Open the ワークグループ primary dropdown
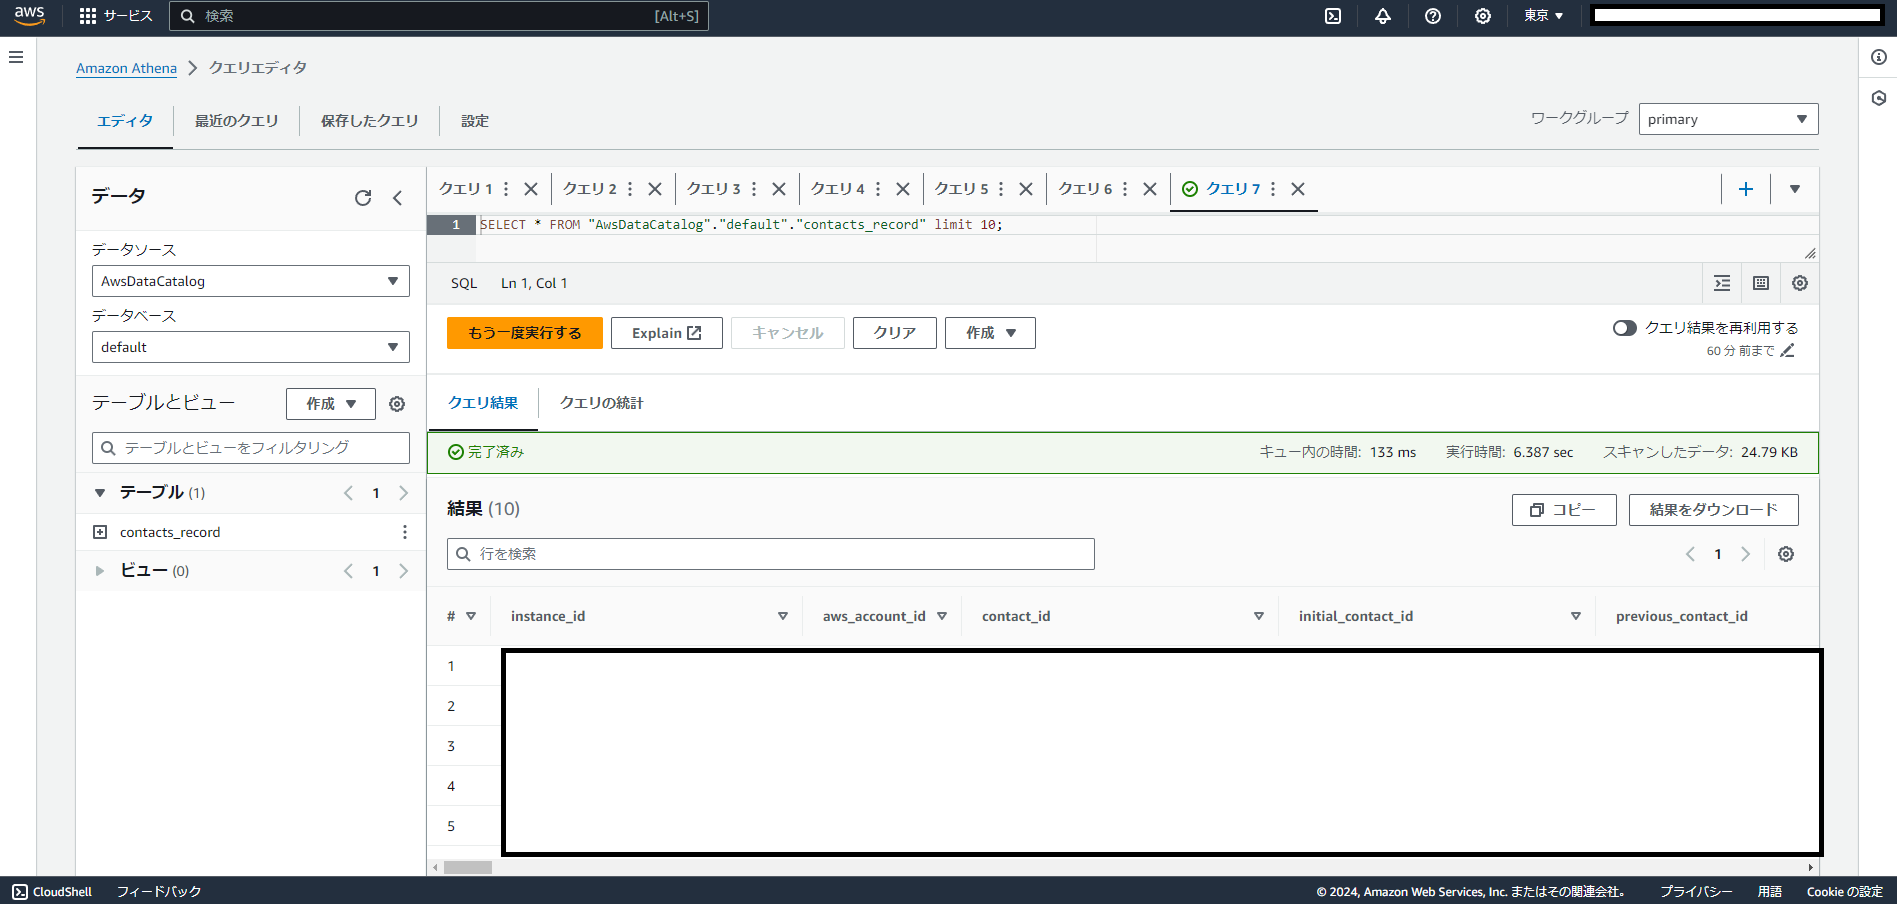This screenshot has width=1897, height=904. (x=1728, y=119)
